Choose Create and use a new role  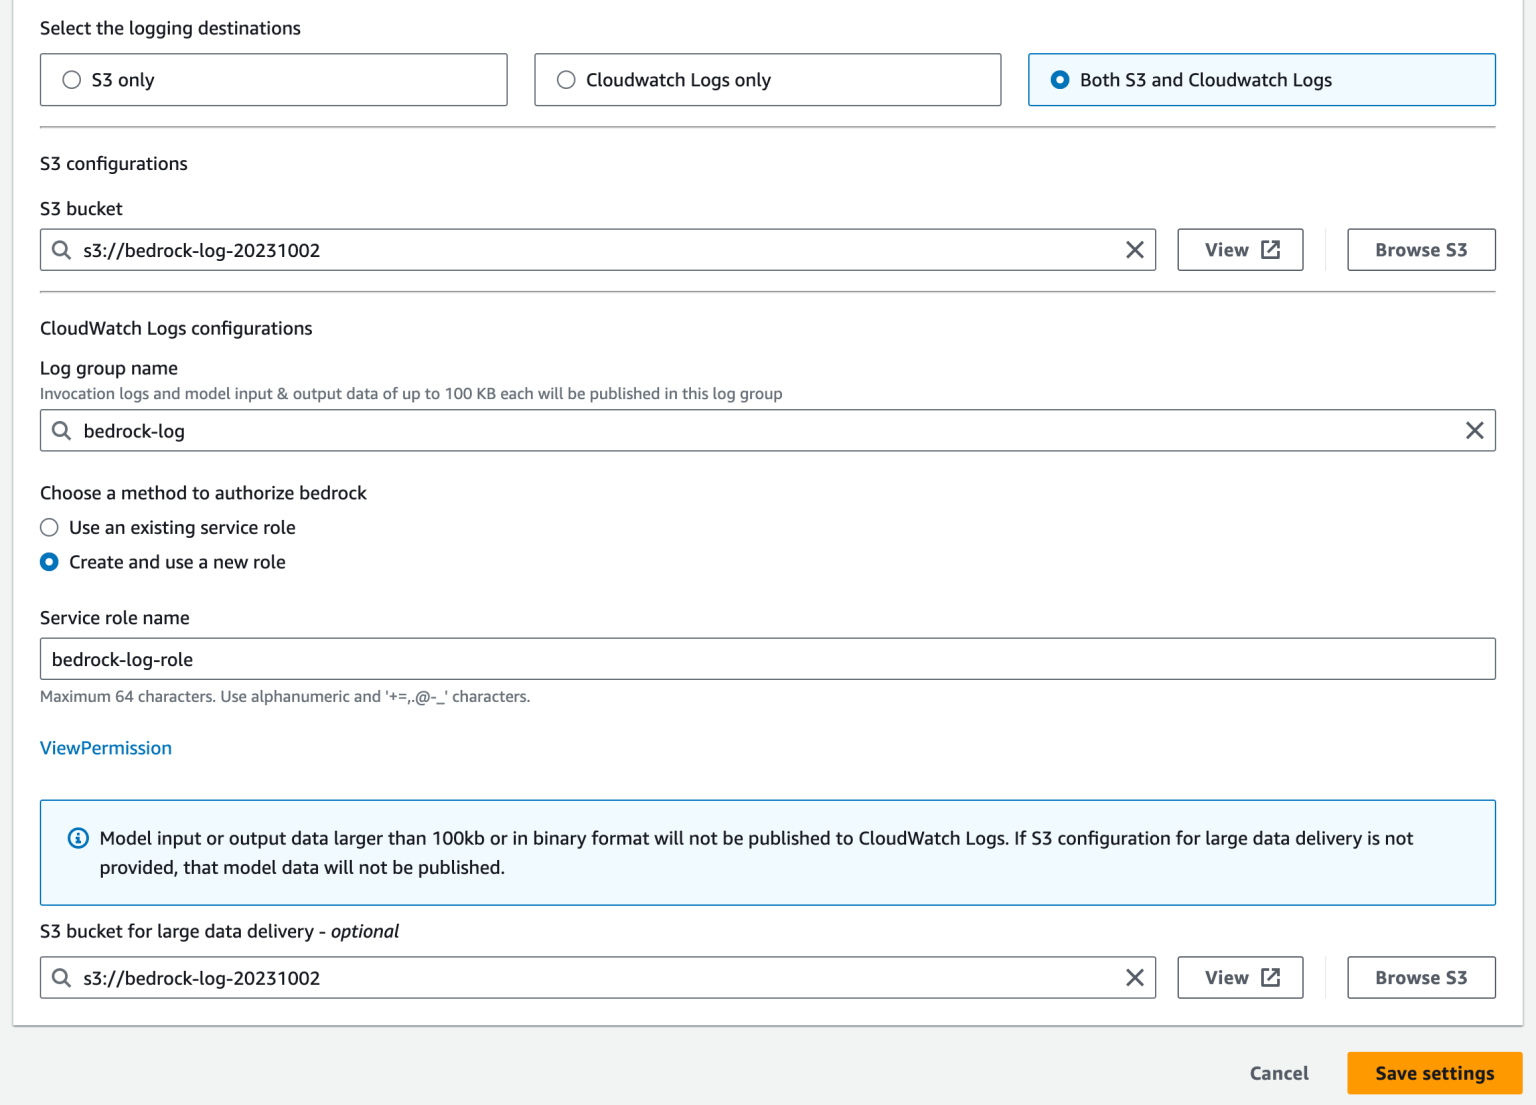pos(49,562)
